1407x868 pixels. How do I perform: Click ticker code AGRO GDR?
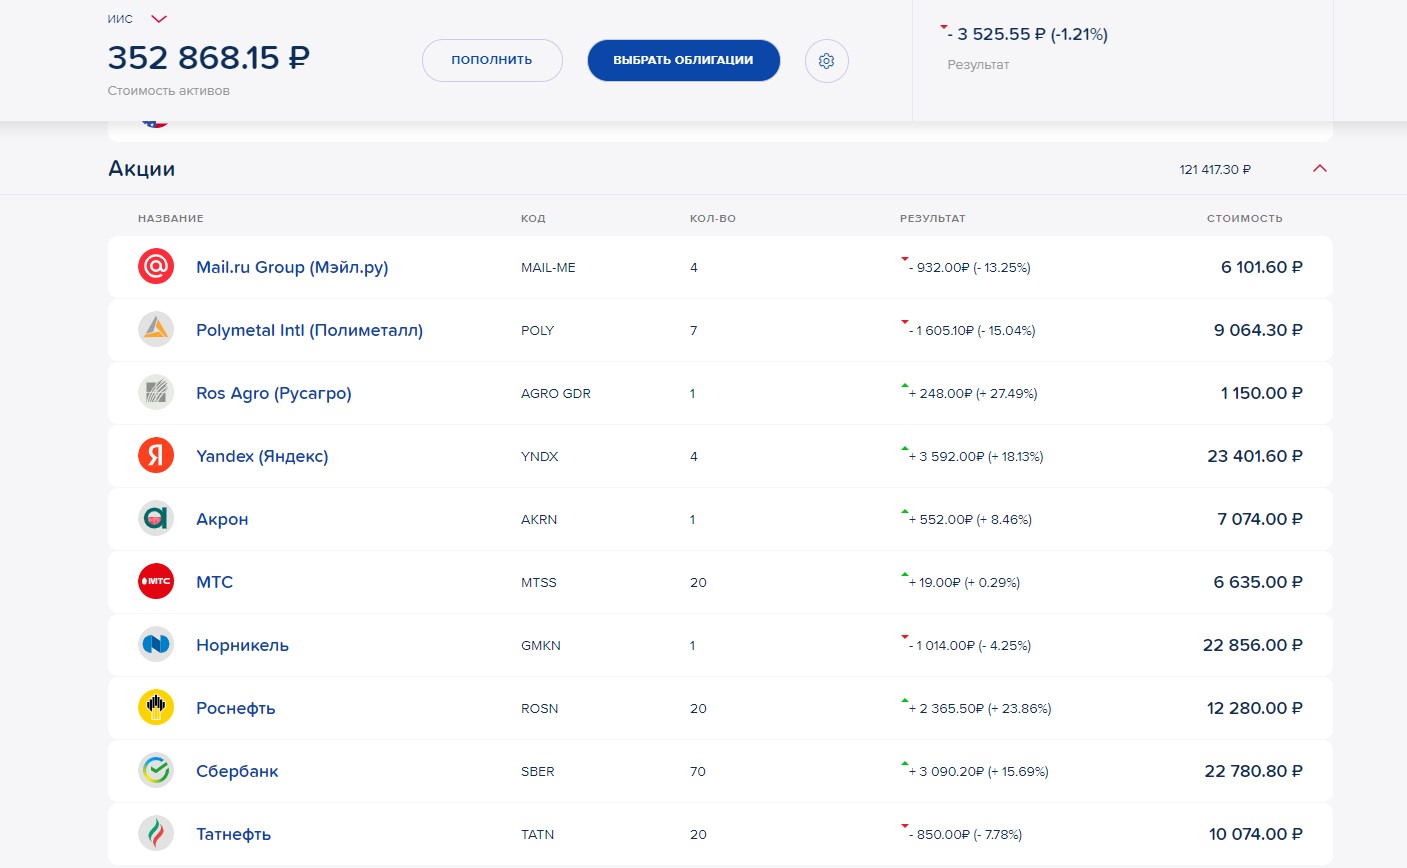tap(556, 393)
